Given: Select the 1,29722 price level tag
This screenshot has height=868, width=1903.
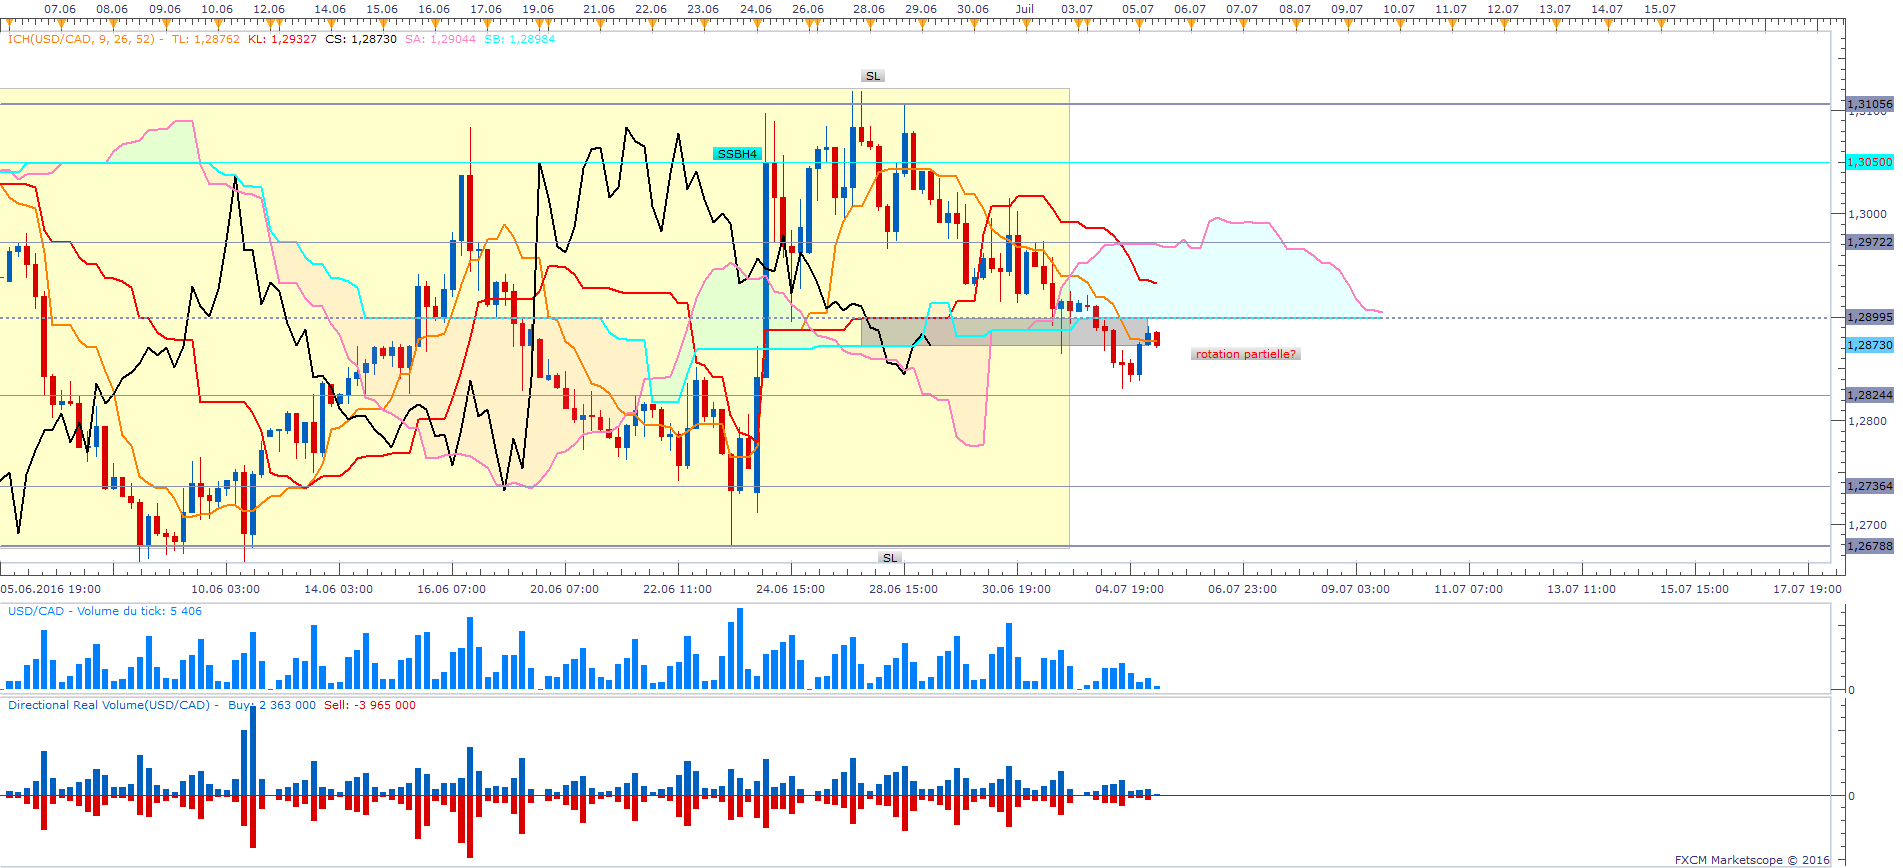Looking at the screenshot, I should [x=1869, y=242].
